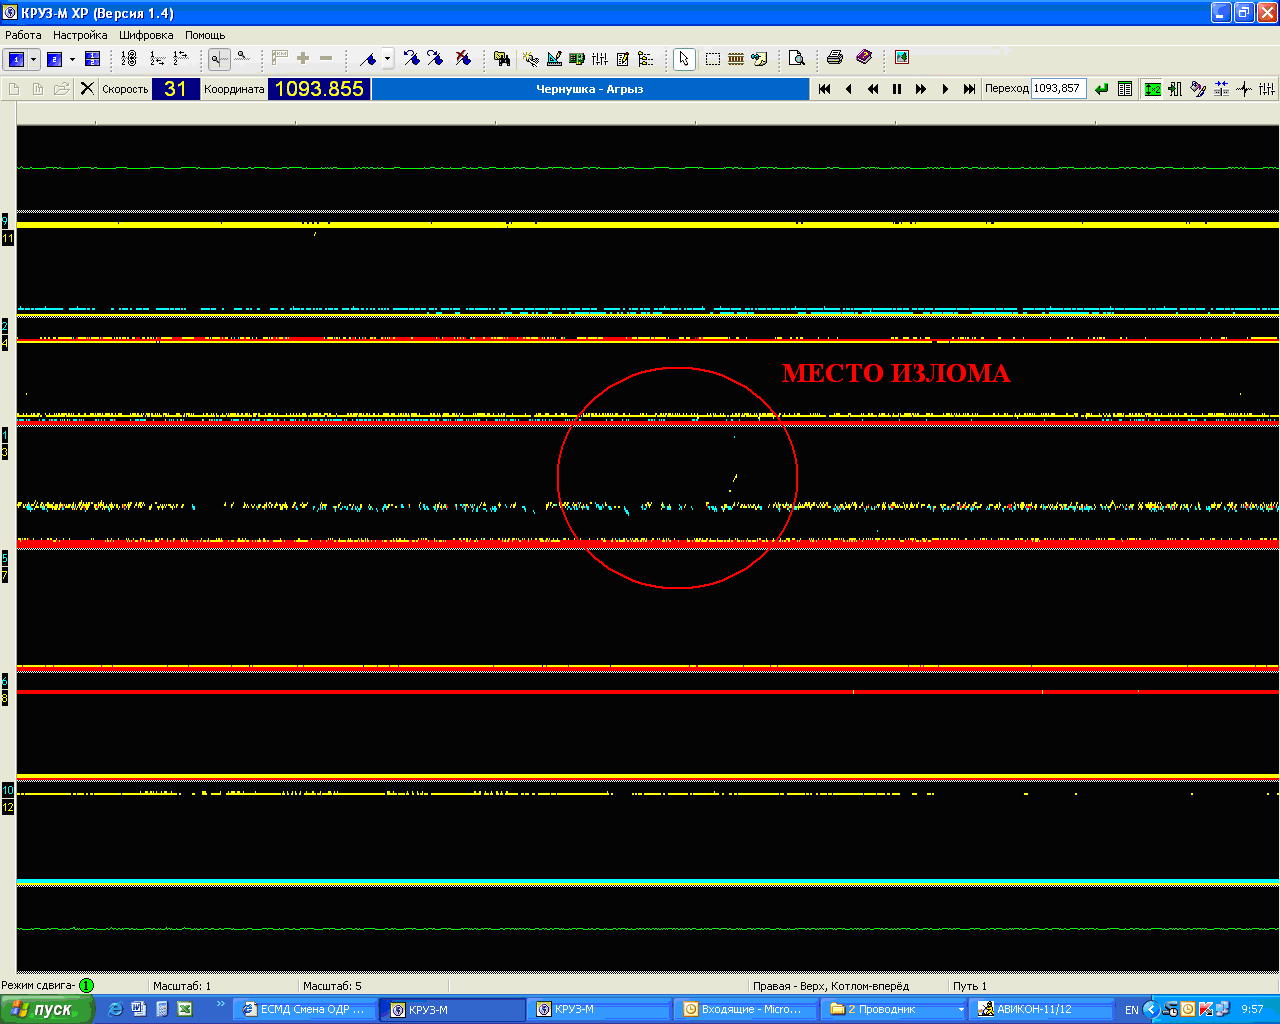The height and width of the screenshot is (1024, 1280).
Task: Pause playback of the recording
Action: tap(897, 89)
